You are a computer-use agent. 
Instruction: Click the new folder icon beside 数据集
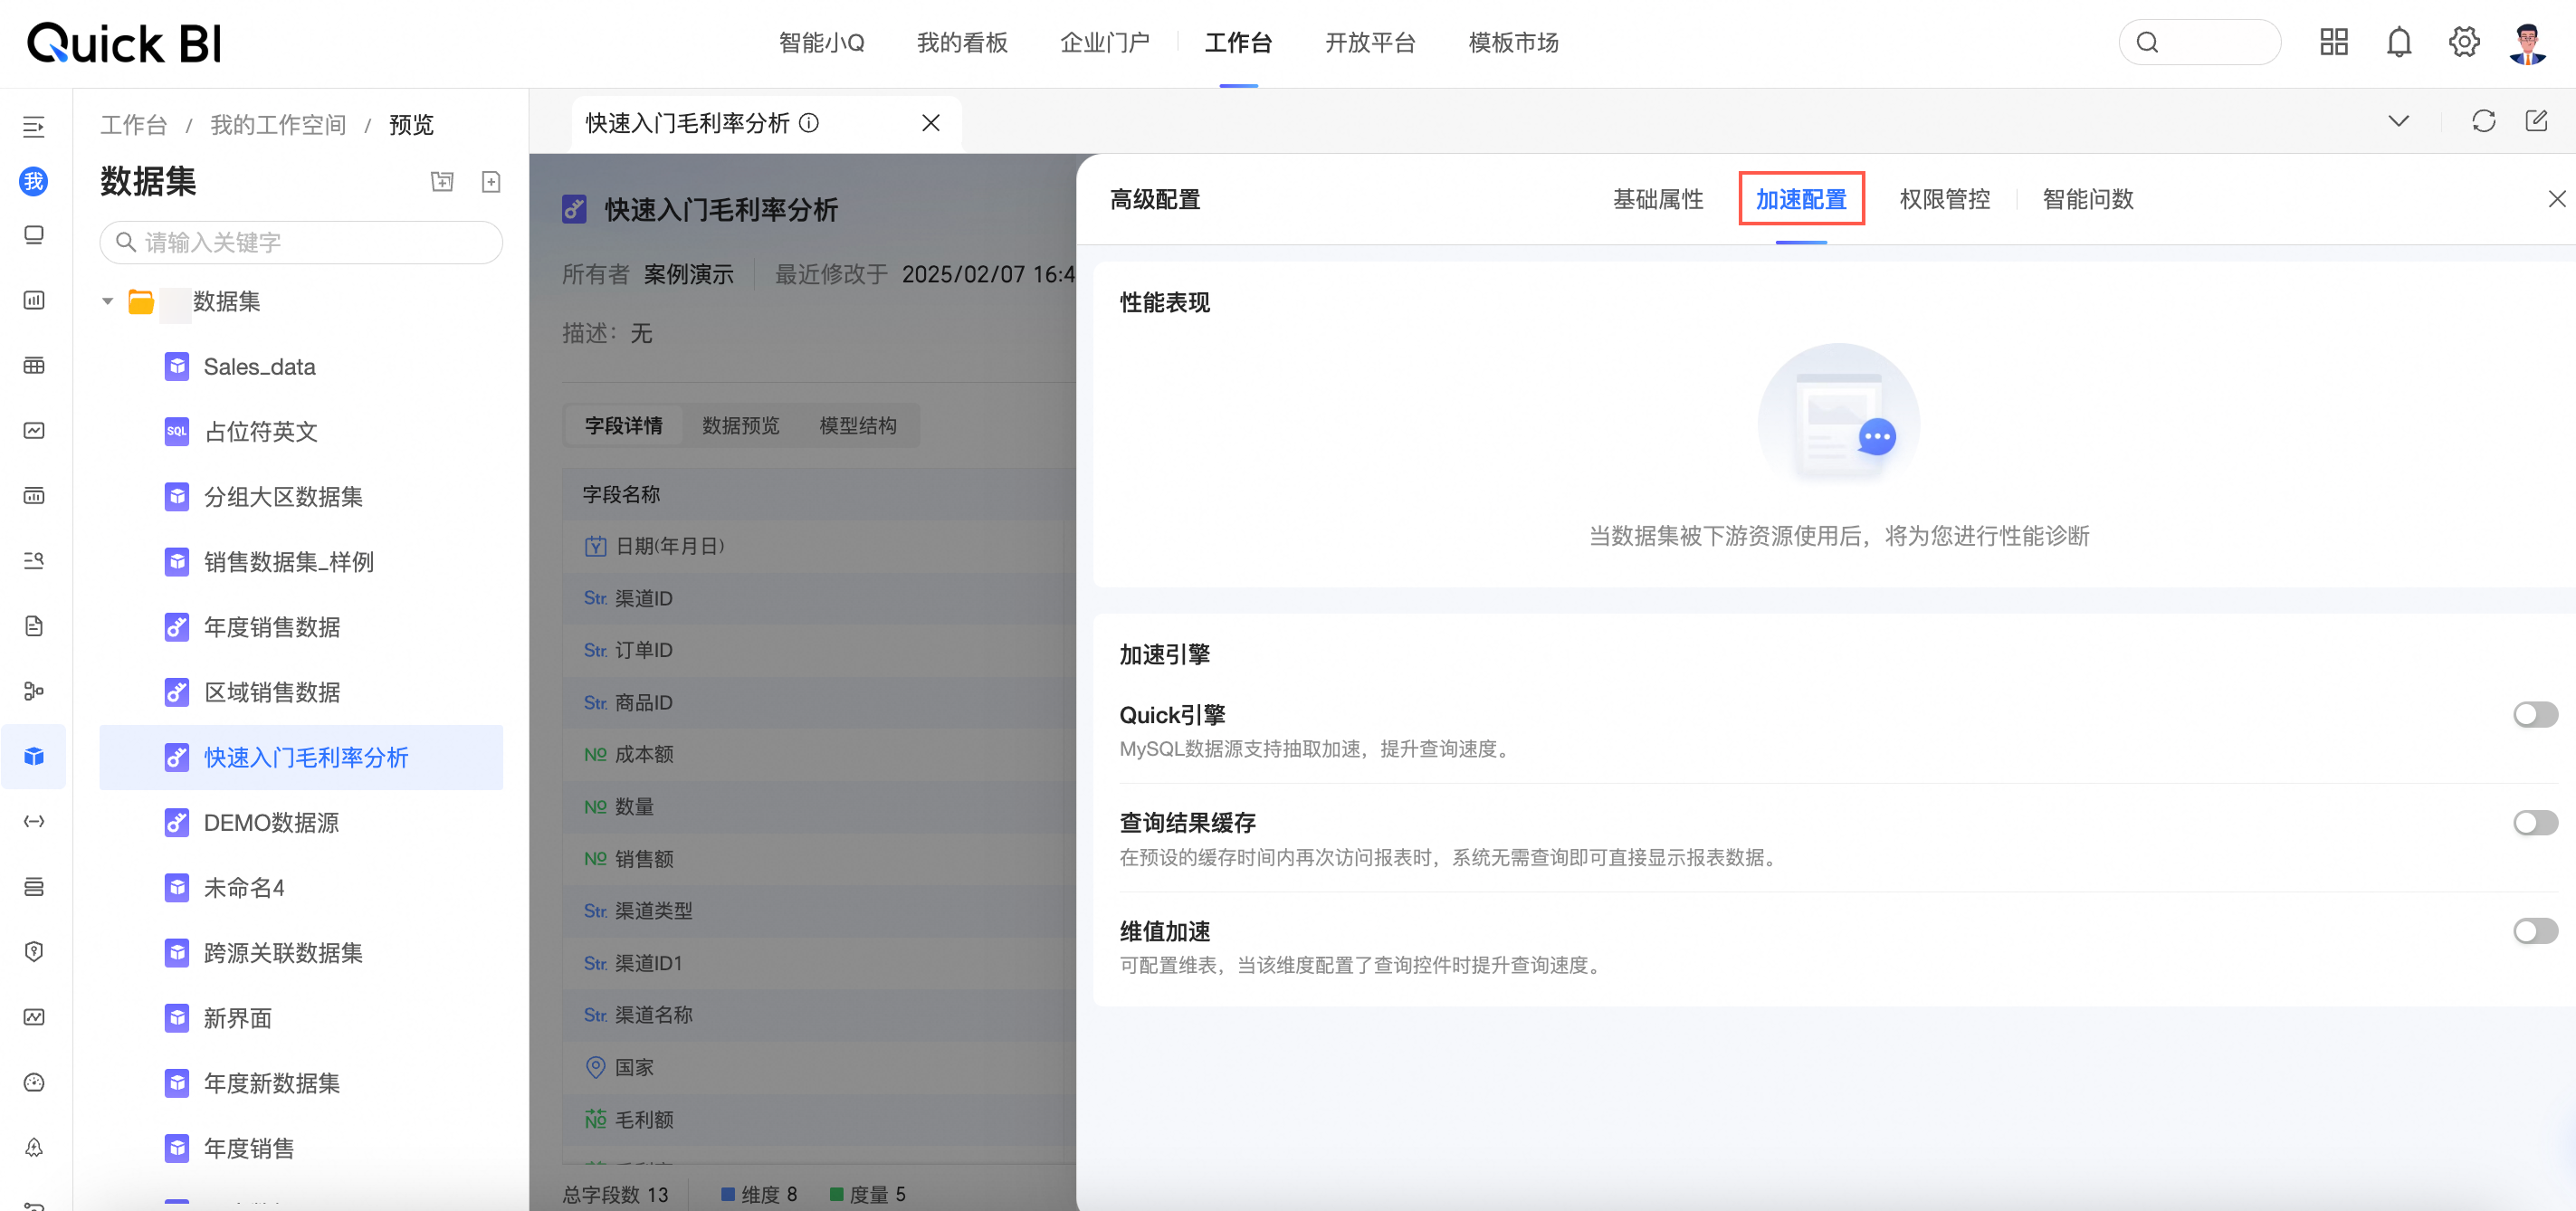click(442, 181)
